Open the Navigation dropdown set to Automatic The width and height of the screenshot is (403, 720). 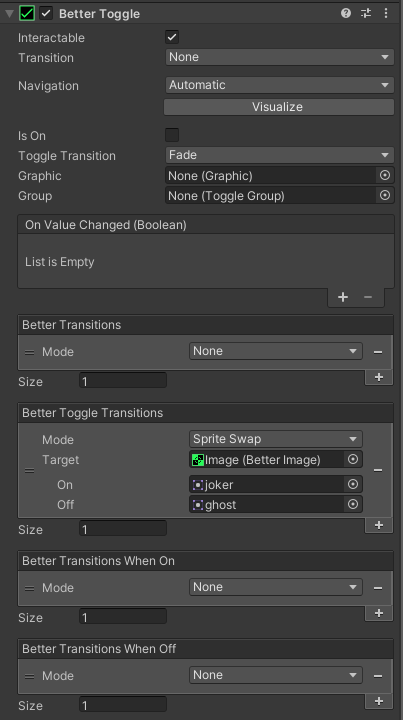[x=279, y=85]
